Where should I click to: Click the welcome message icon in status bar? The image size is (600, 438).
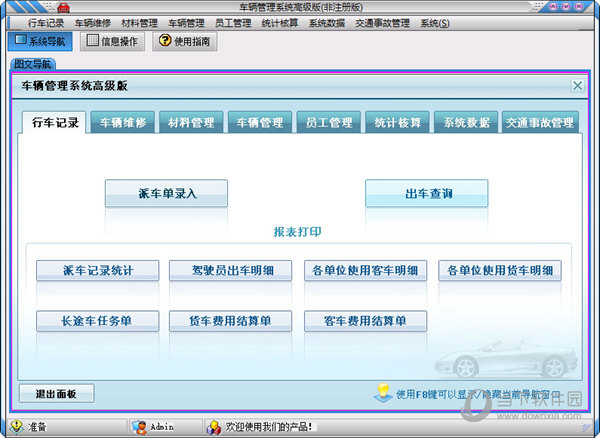tap(214, 427)
